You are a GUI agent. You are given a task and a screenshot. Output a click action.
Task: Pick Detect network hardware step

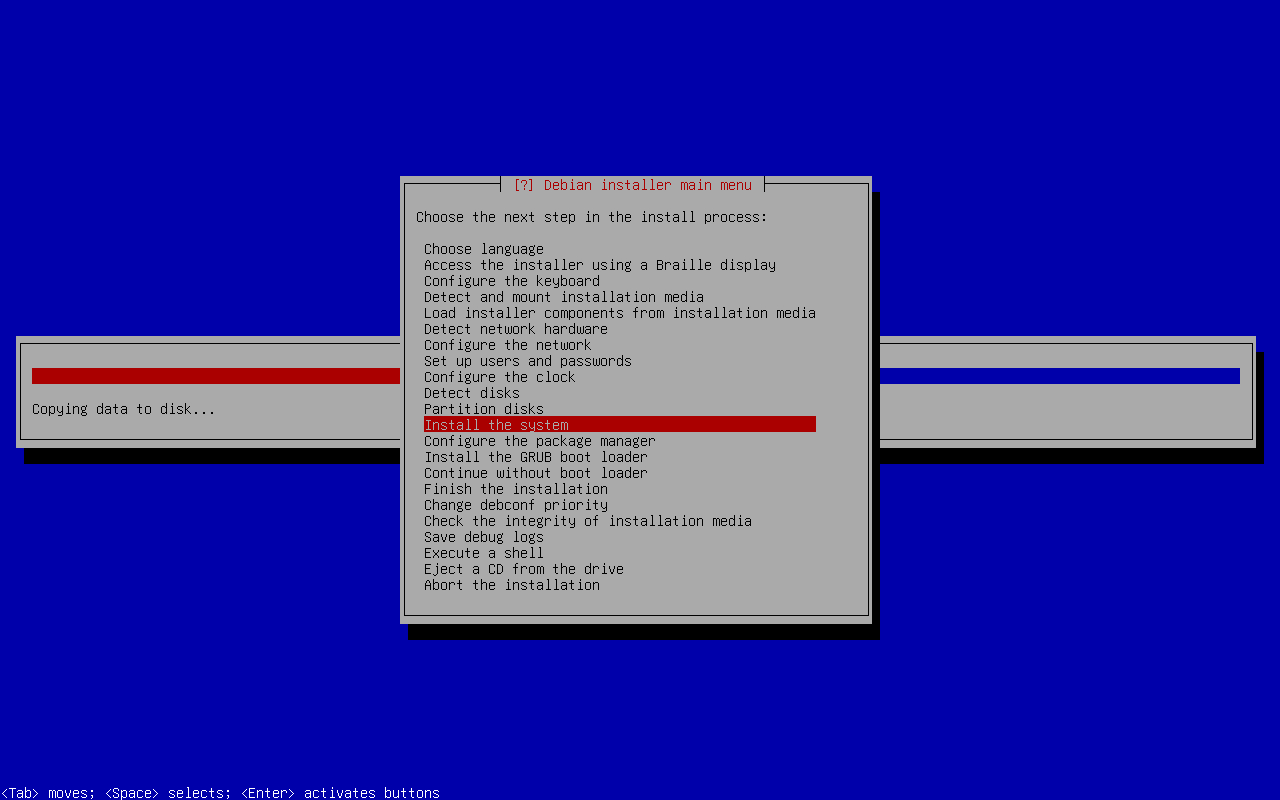click(x=515, y=329)
